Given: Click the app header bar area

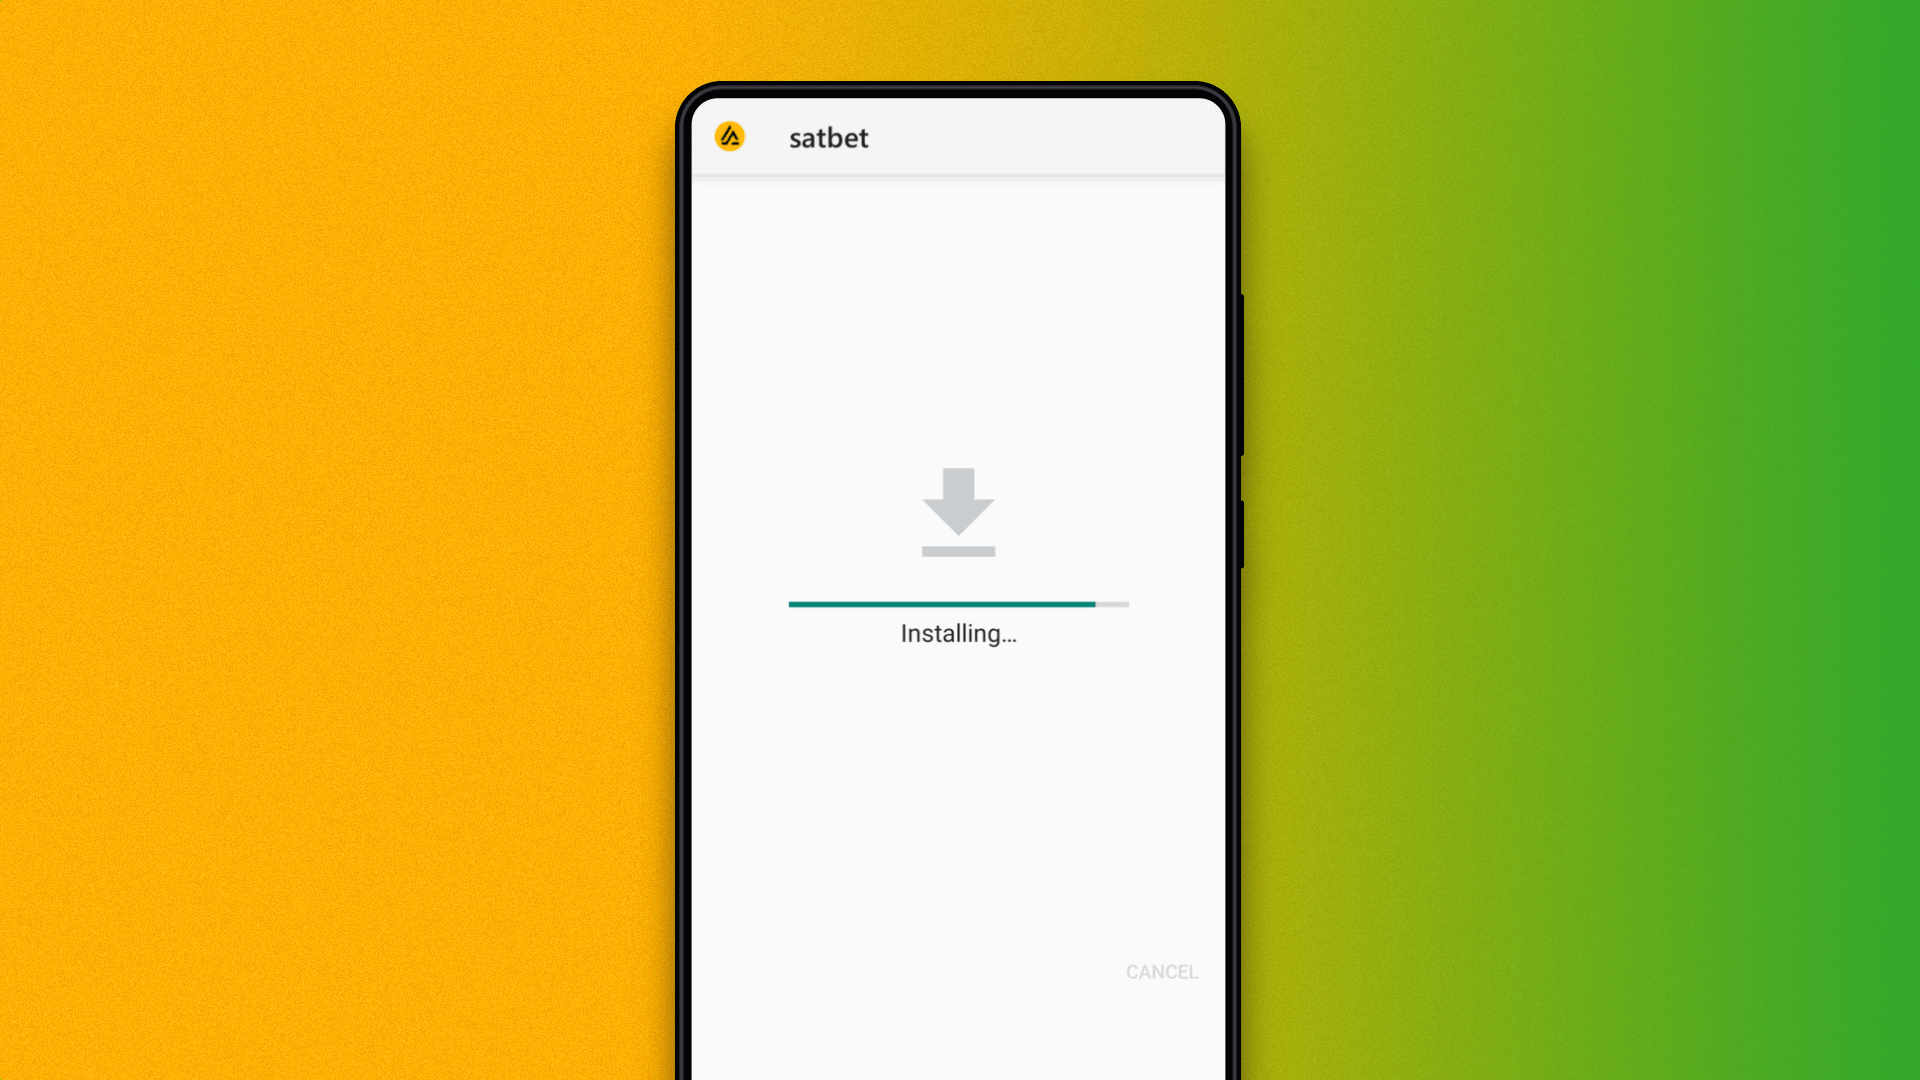Looking at the screenshot, I should (959, 137).
